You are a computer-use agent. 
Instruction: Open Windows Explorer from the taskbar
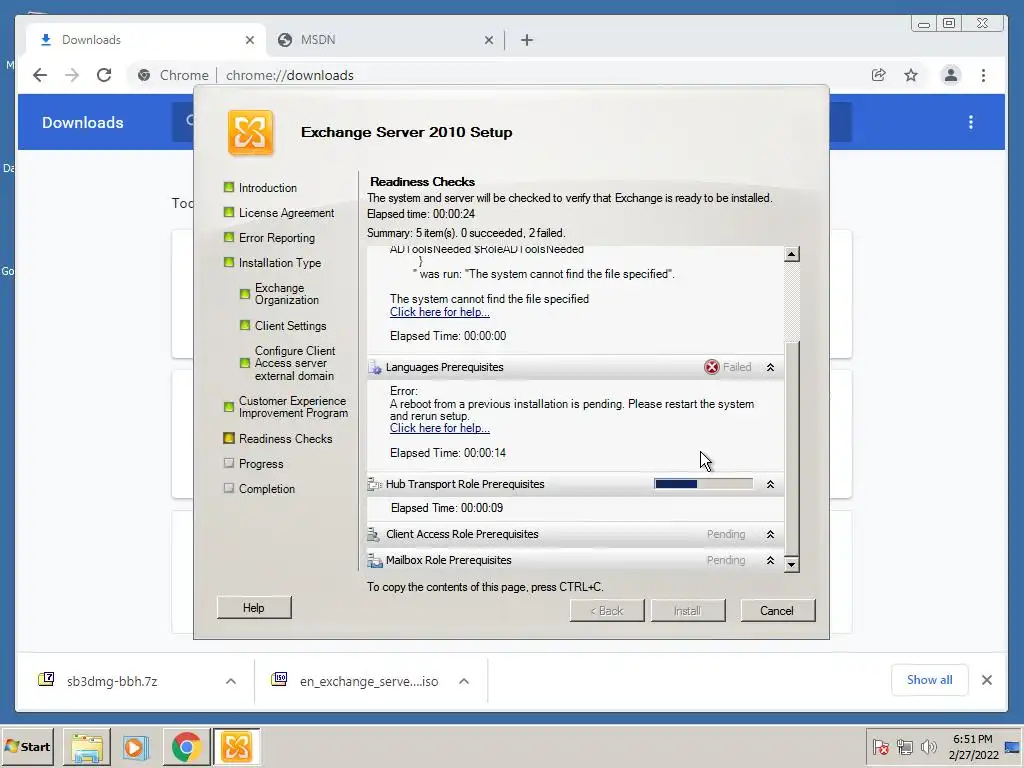87,747
